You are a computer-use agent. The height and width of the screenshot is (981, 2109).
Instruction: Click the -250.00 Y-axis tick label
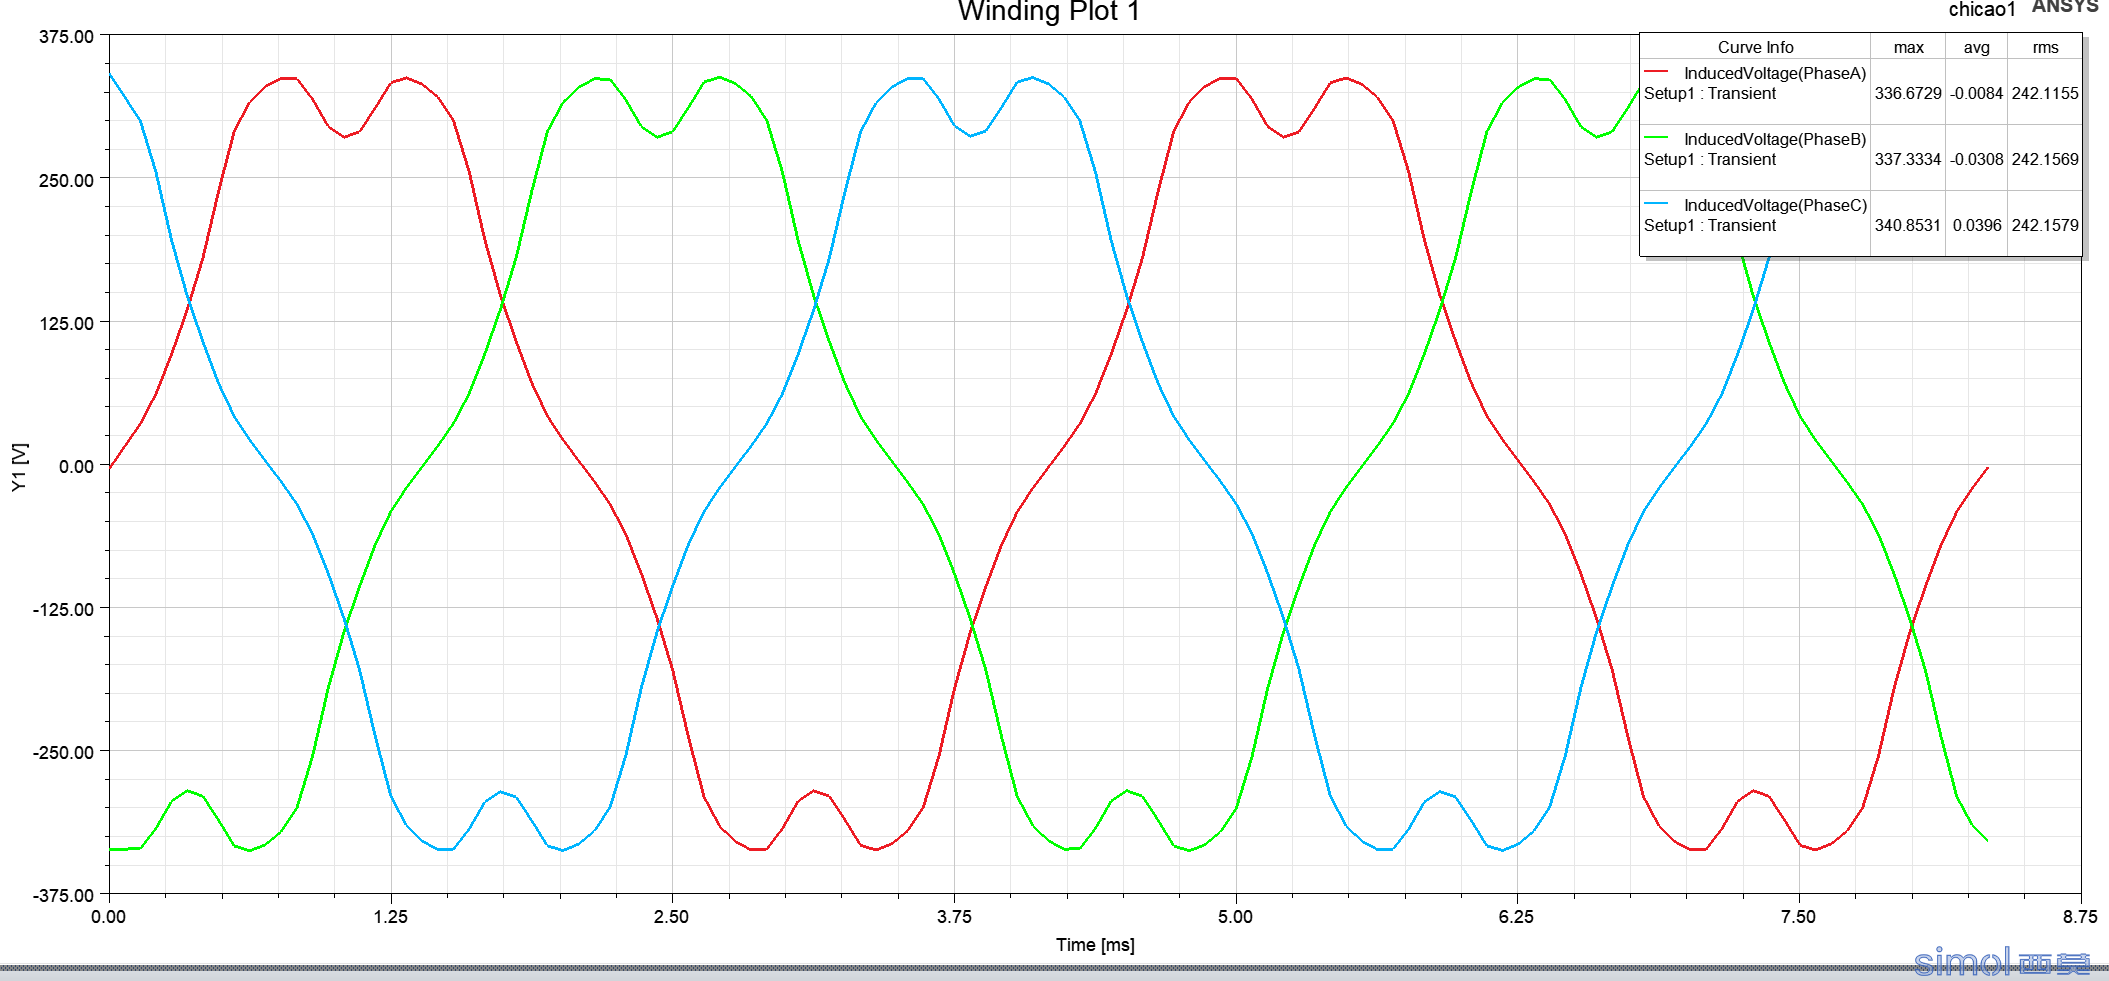pos(63,752)
